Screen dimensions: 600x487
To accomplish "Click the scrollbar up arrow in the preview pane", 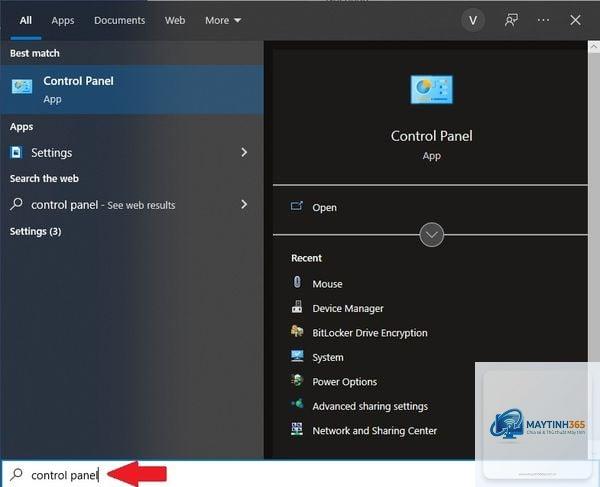I will pyautogui.click(x=593, y=47).
